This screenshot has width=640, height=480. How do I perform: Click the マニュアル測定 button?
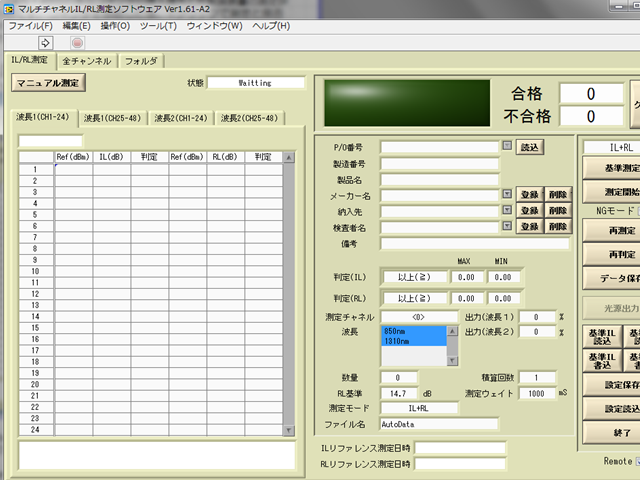(x=48, y=83)
